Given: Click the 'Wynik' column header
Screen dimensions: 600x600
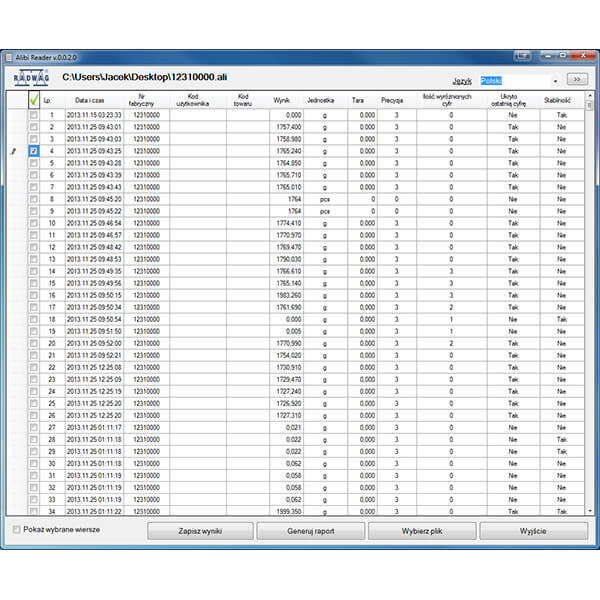Looking at the screenshot, I should coord(281,100).
